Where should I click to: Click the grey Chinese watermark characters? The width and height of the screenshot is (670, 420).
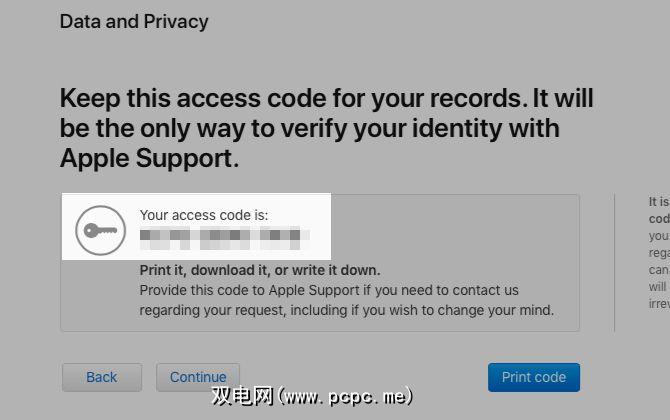[242, 397]
